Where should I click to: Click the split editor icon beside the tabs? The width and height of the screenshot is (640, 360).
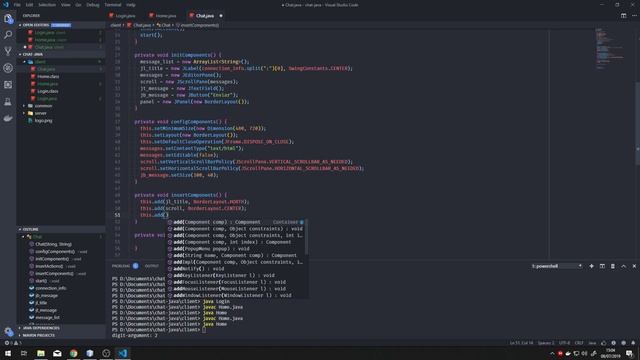click(623, 16)
